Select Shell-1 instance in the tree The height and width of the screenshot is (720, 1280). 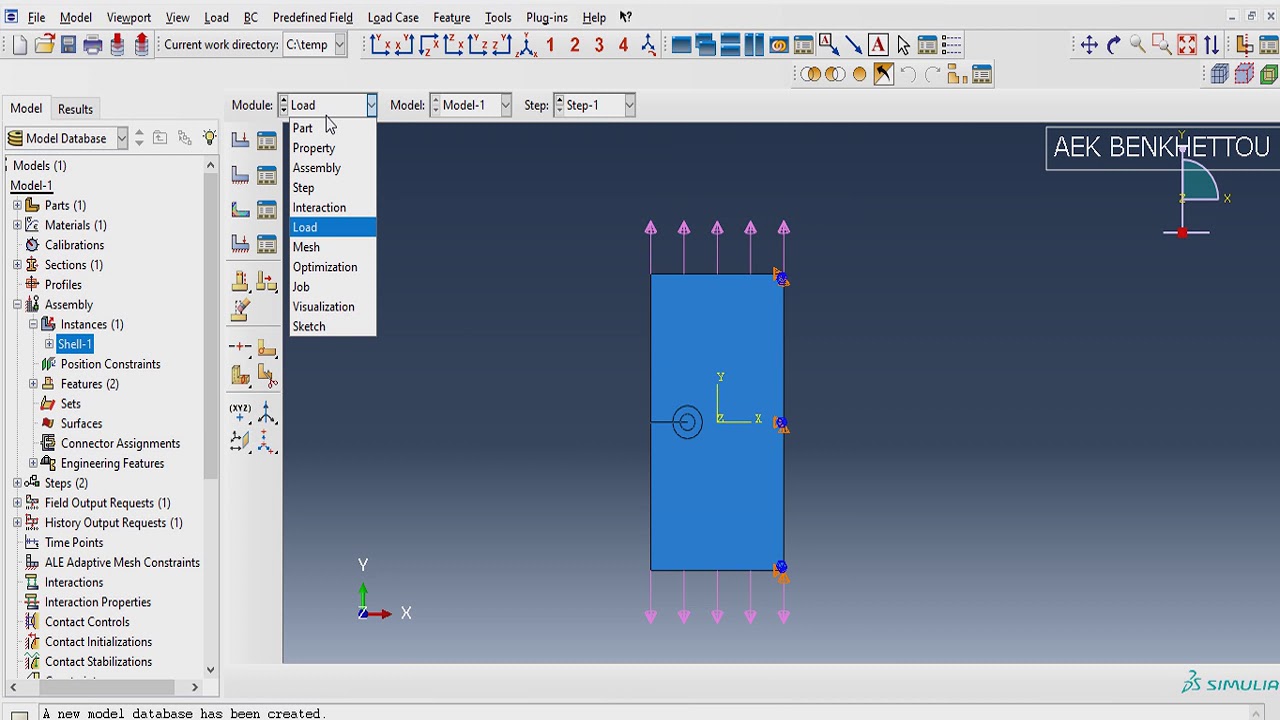(x=75, y=344)
